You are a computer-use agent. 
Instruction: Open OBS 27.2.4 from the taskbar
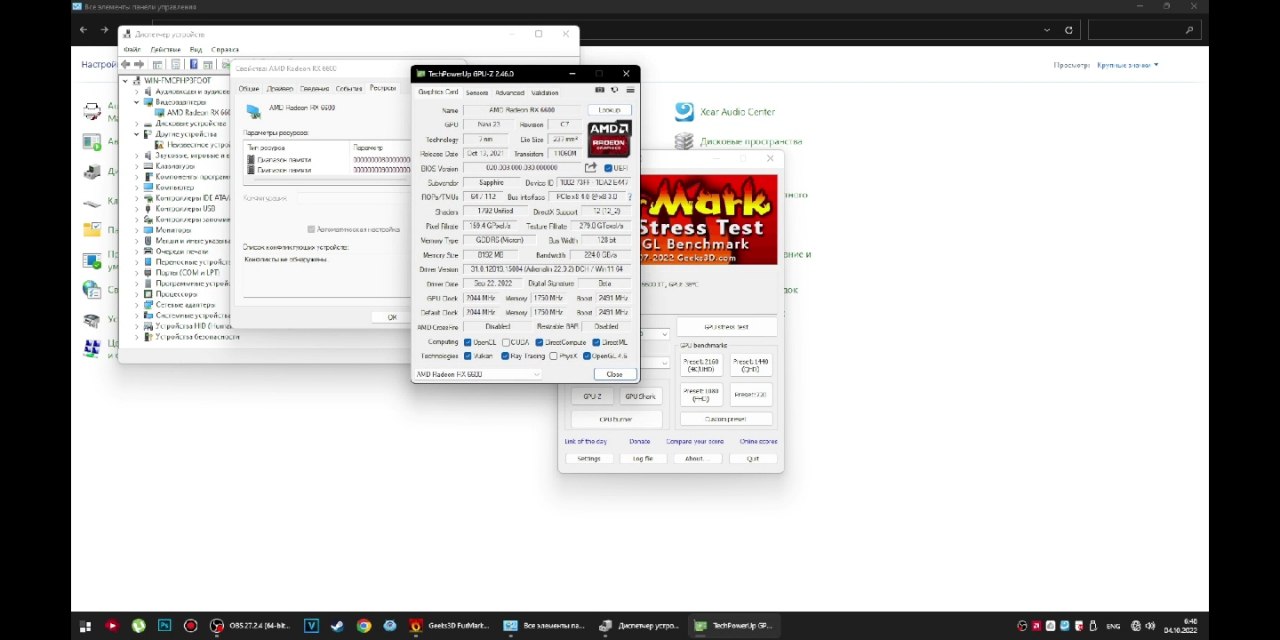pyautogui.click(x=251, y=626)
